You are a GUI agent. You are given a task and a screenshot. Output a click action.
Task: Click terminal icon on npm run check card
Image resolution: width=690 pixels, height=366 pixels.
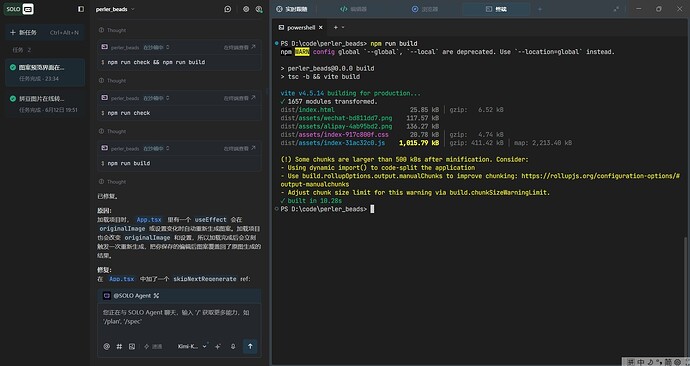105,98
